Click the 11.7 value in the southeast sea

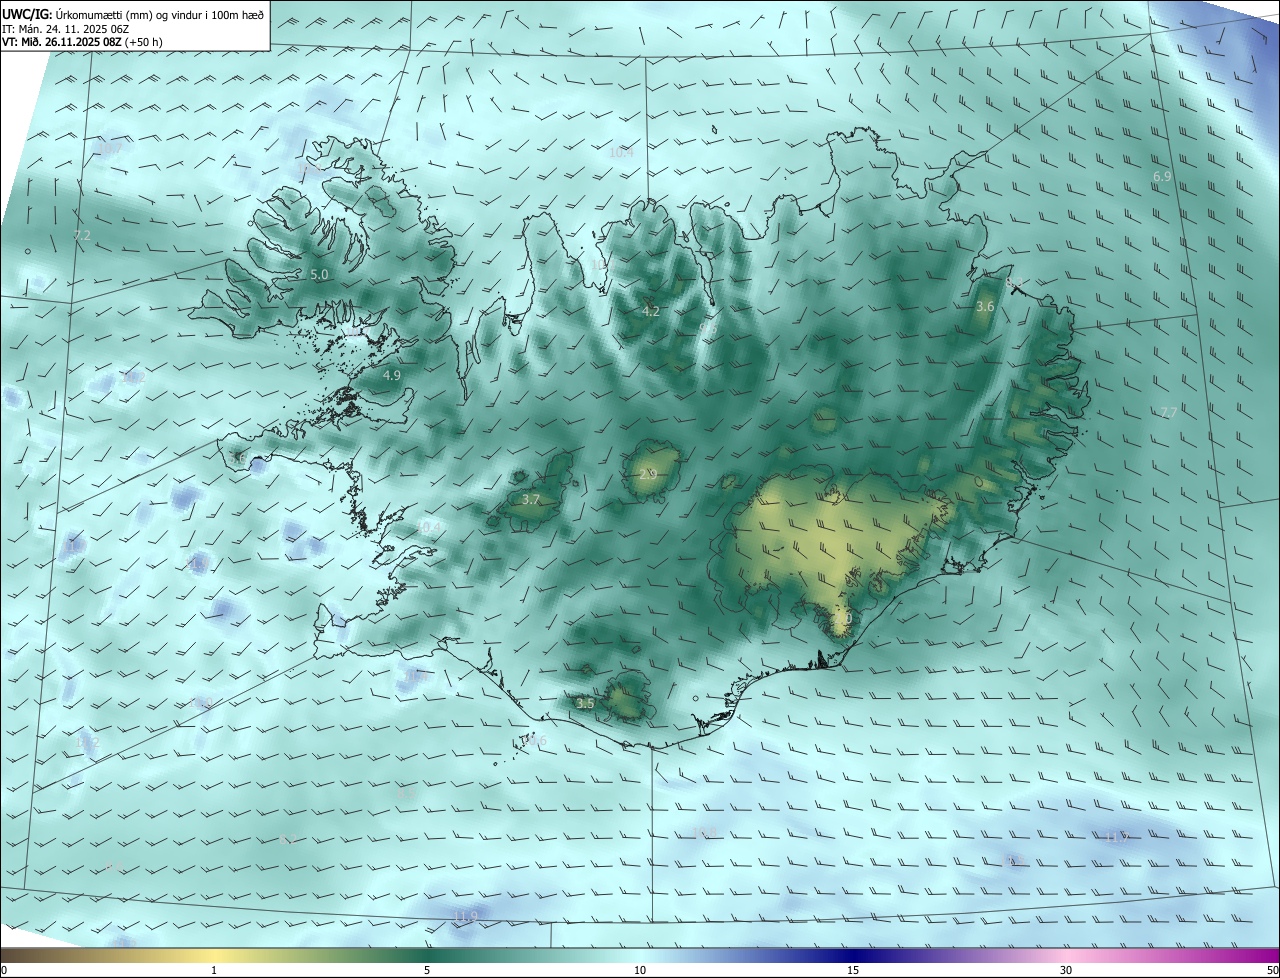[x=1116, y=837]
